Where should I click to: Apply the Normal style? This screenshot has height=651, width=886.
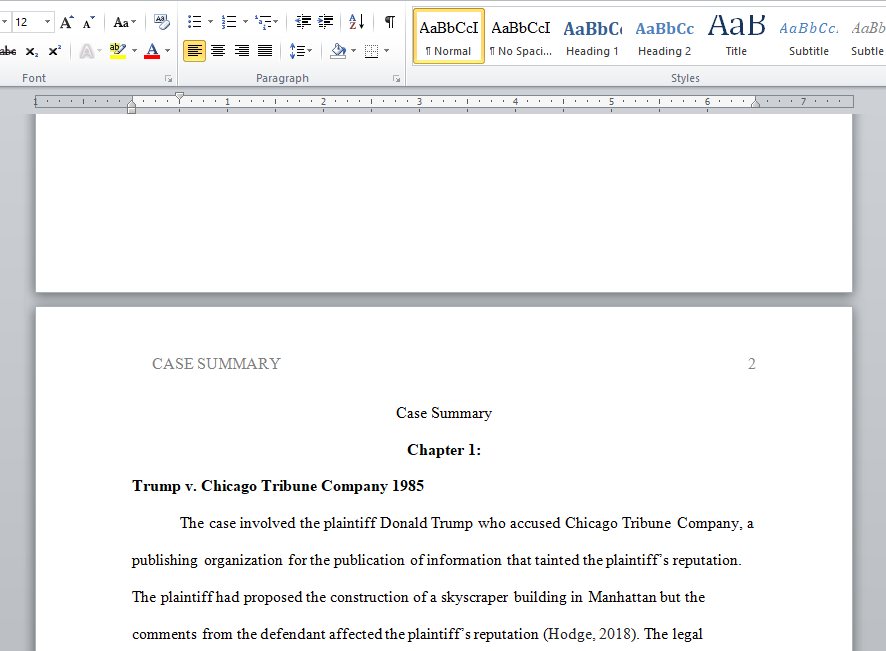[449, 36]
